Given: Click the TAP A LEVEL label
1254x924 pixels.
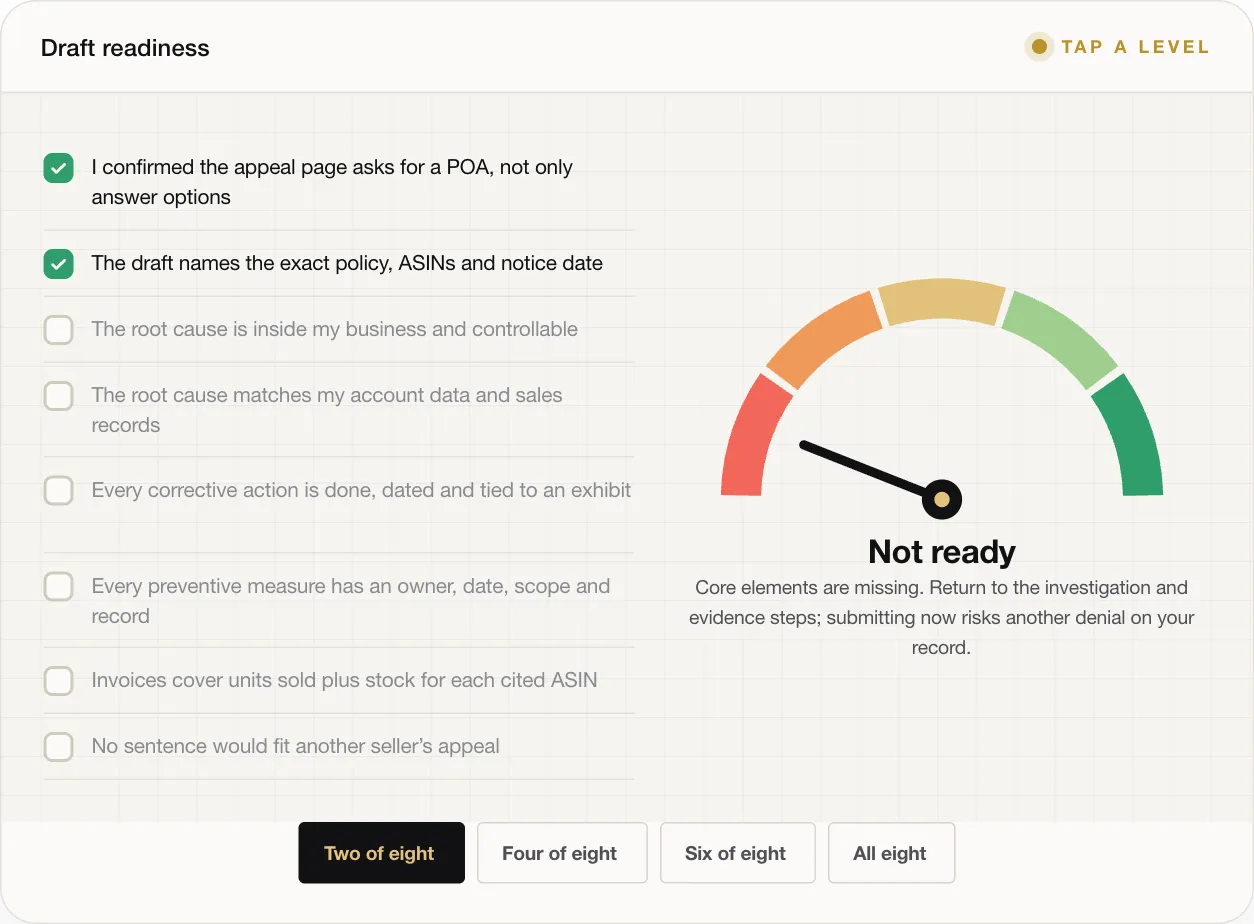Looking at the screenshot, I should pos(1135,47).
